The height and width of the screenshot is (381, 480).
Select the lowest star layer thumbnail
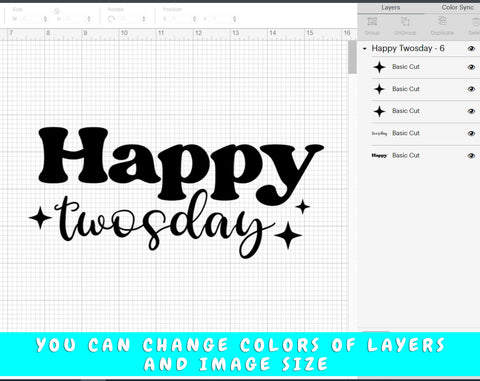(x=379, y=111)
